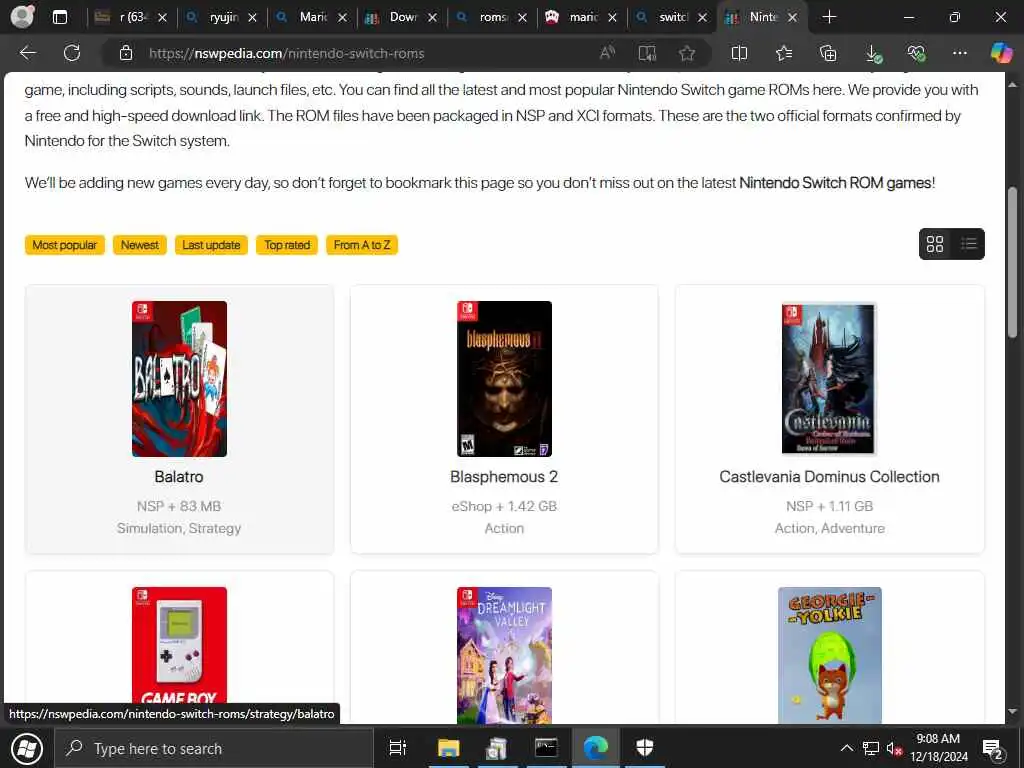Open the Favorites list

(x=784, y=54)
